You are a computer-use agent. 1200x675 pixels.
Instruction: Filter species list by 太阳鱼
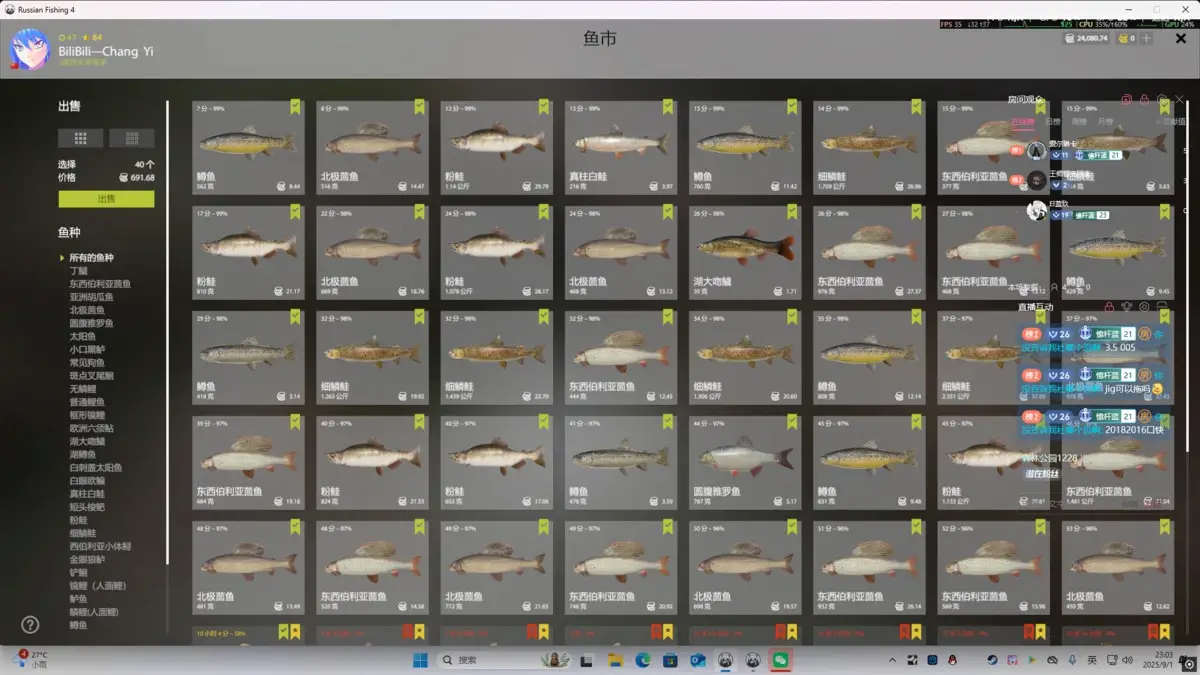[84, 336]
